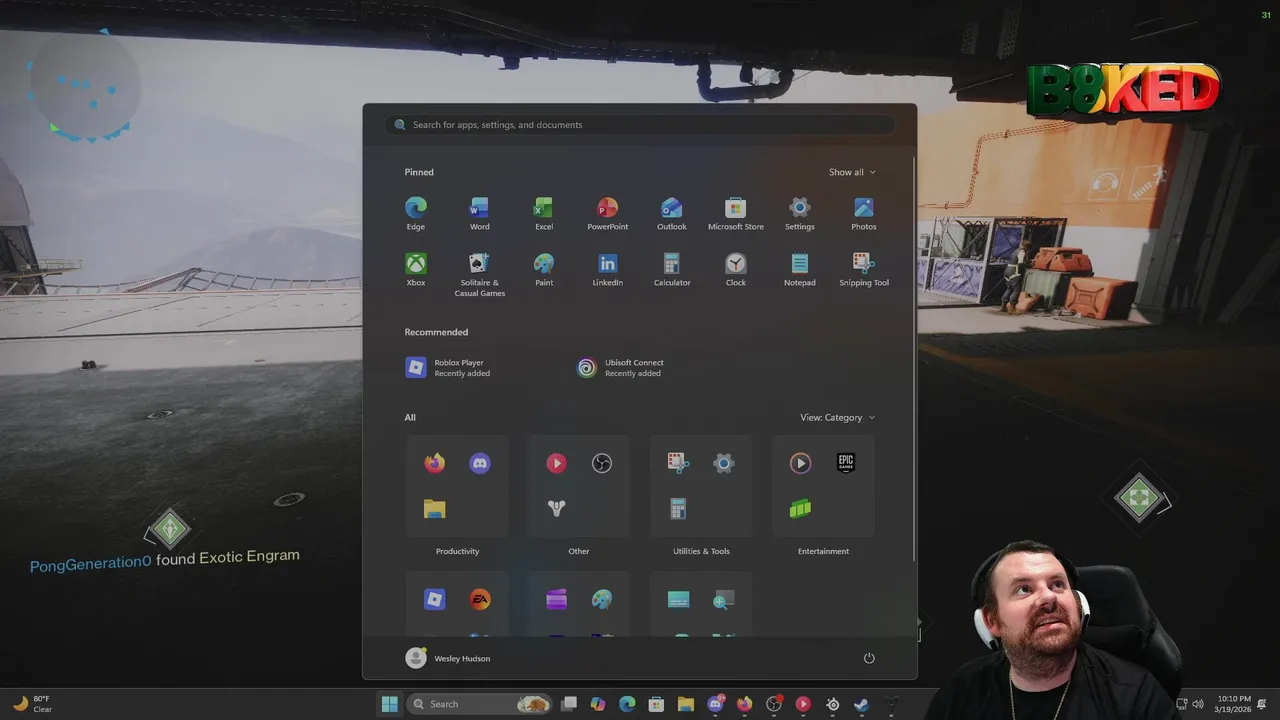This screenshot has width=1280, height=720.
Task: Open recommended Ubisoft Connect
Action: click(620, 368)
